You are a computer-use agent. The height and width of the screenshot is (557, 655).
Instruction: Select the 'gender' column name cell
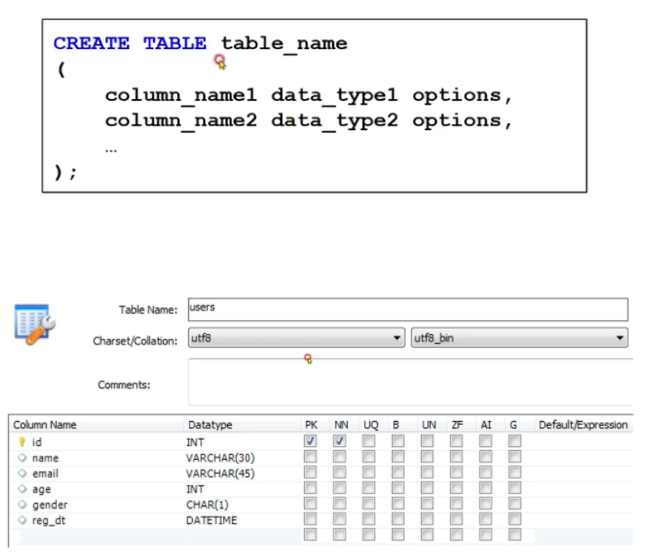point(50,505)
